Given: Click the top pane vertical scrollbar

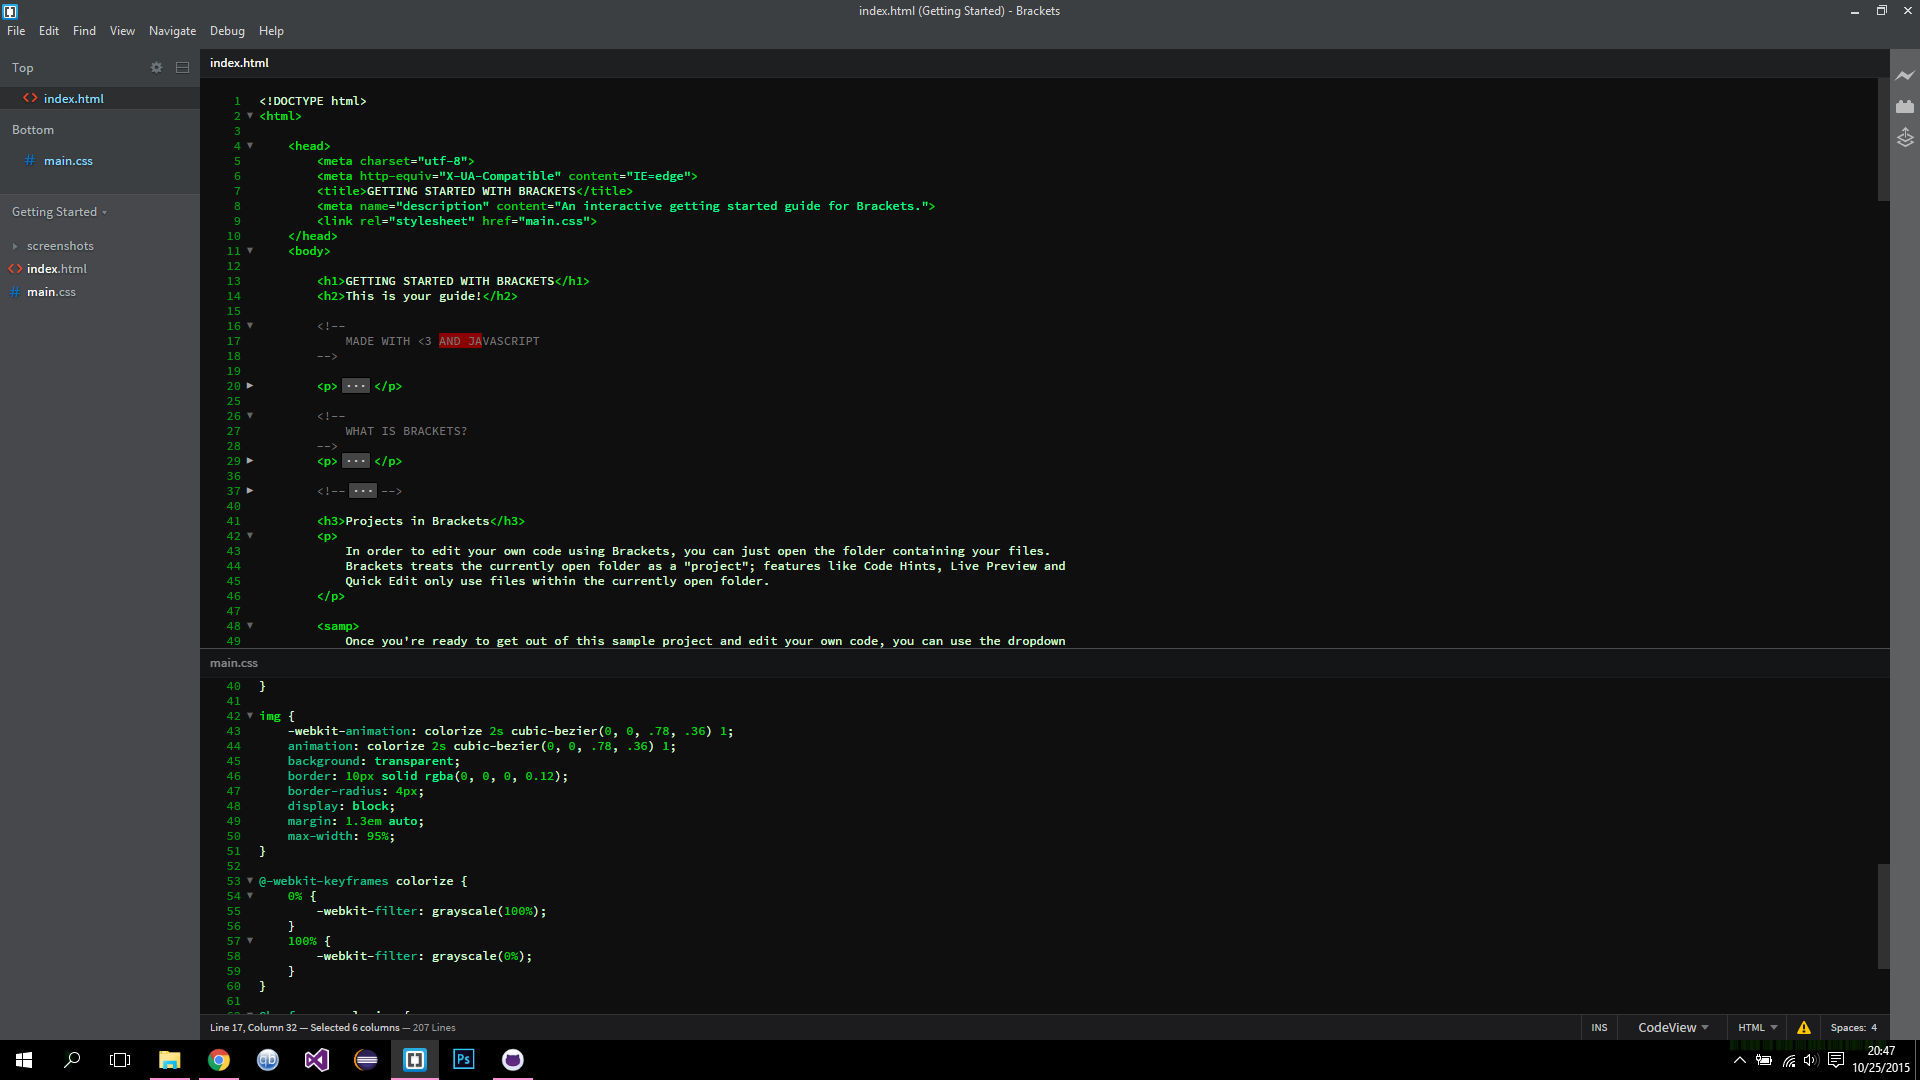Looking at the screenshot, I should pos(1883,140).
